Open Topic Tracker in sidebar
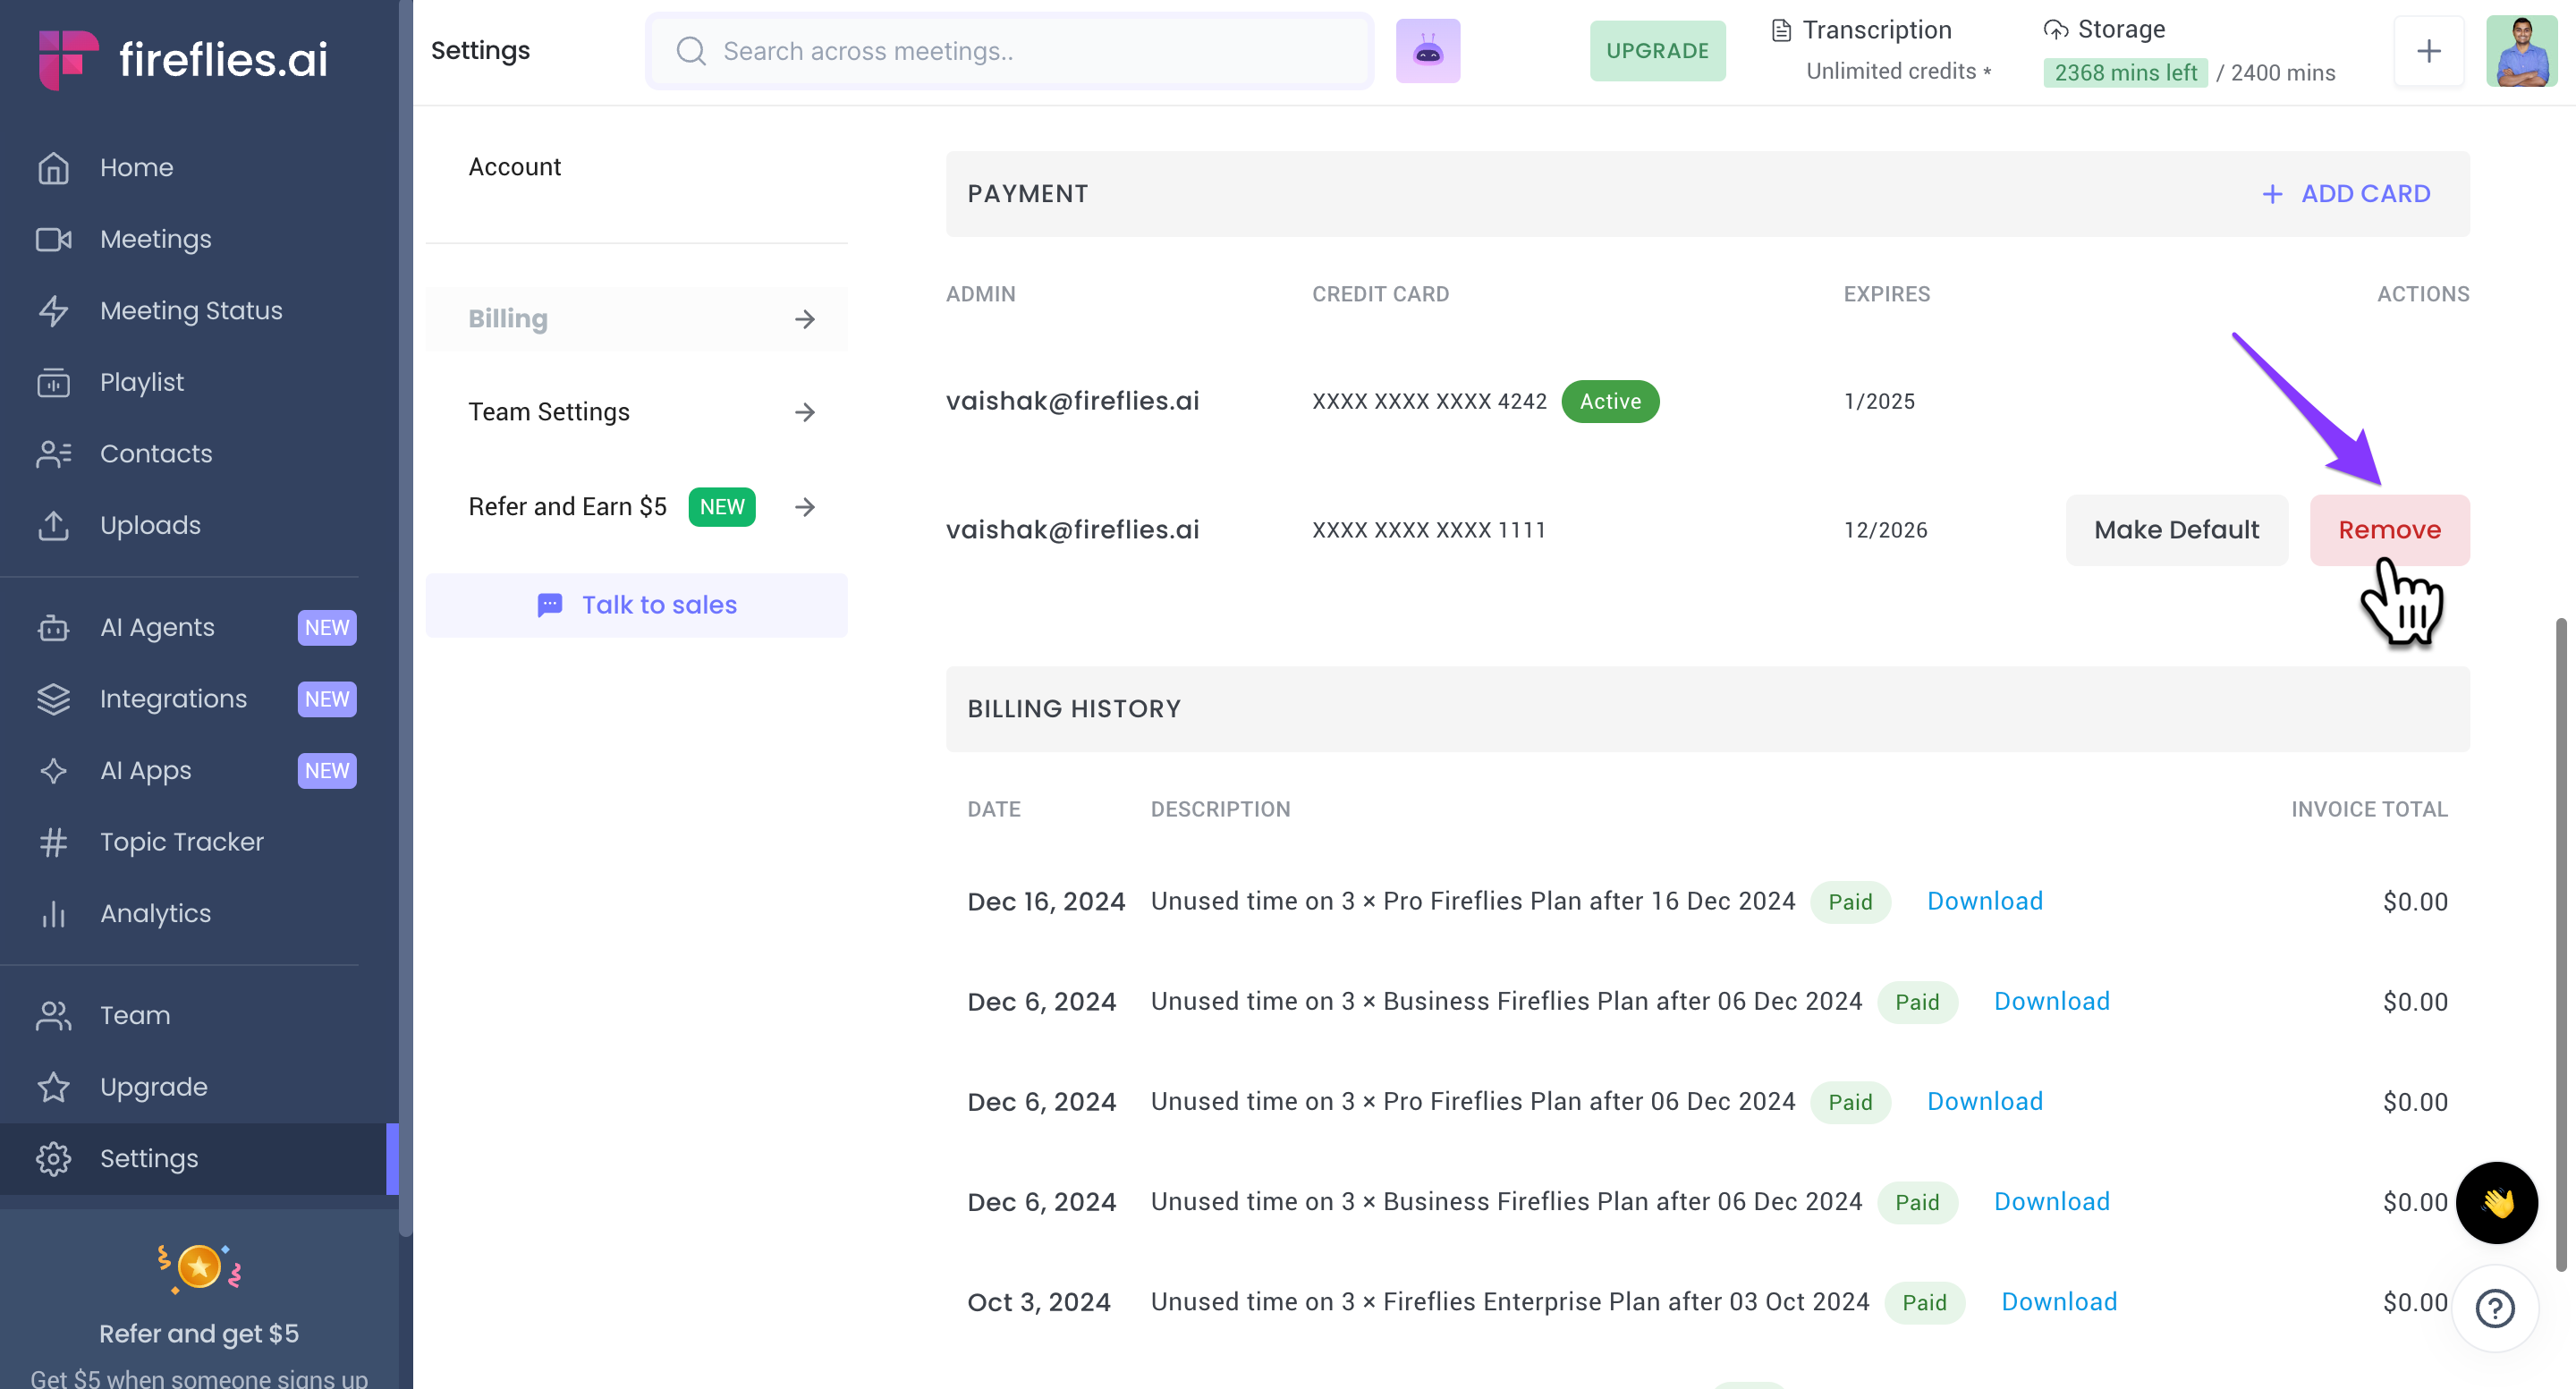The width and height of the screenshot is (2576, 1389). coord(181,842)
